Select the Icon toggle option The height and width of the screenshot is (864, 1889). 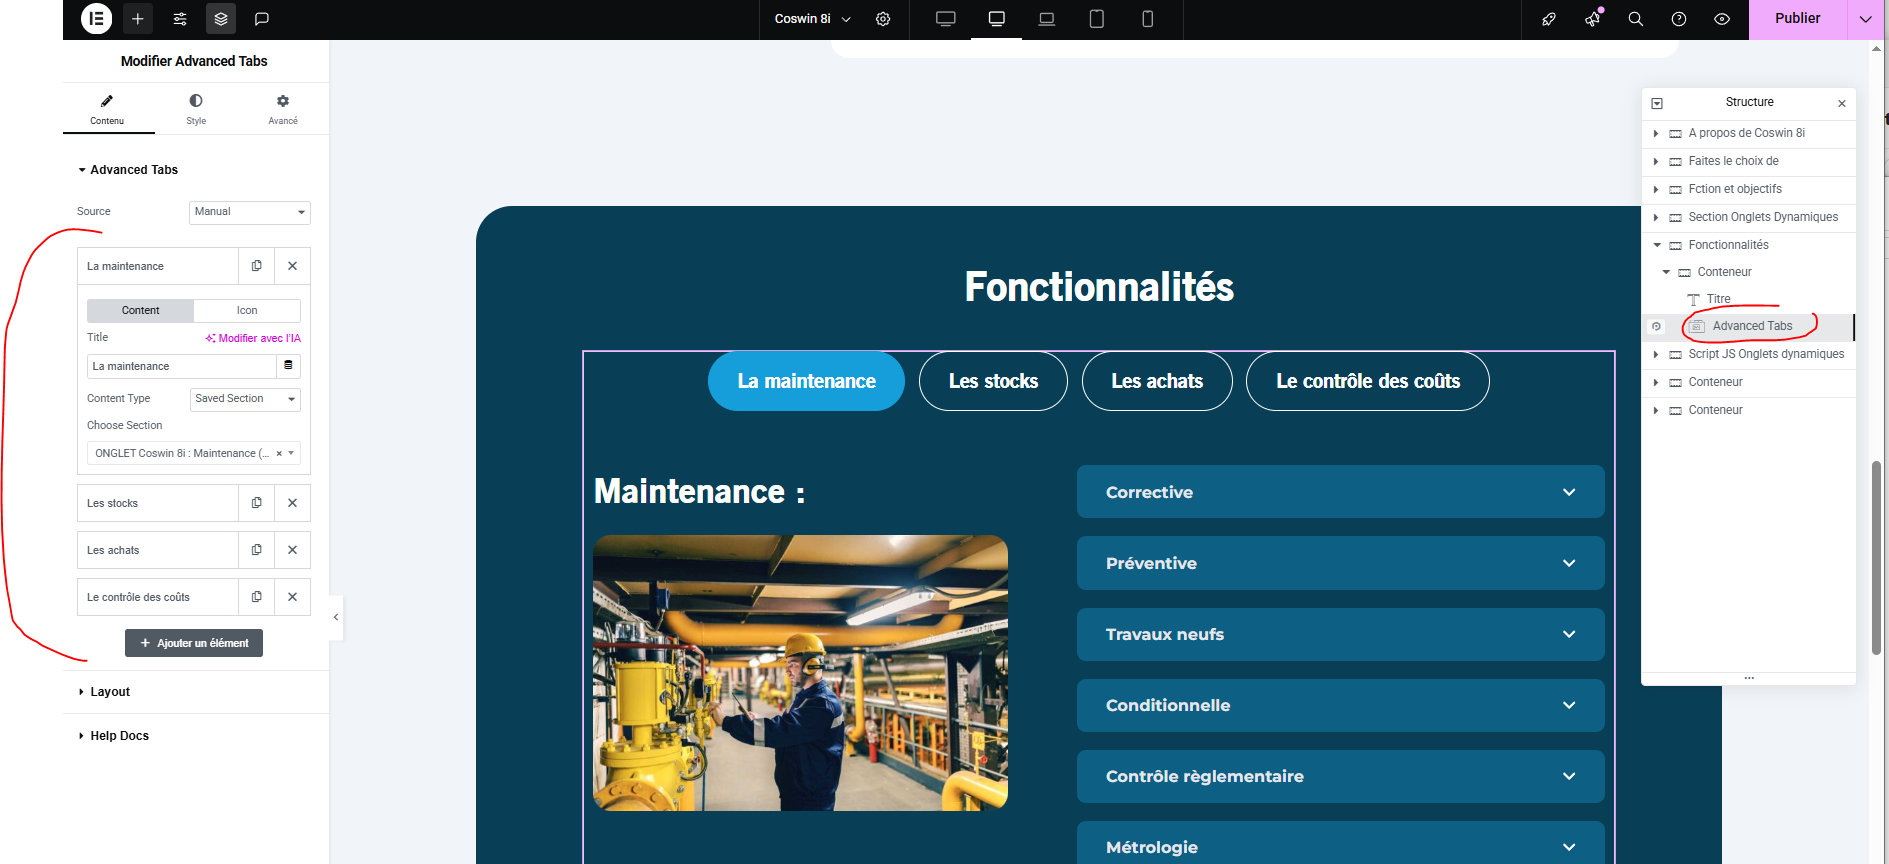(x=247, y=311)
